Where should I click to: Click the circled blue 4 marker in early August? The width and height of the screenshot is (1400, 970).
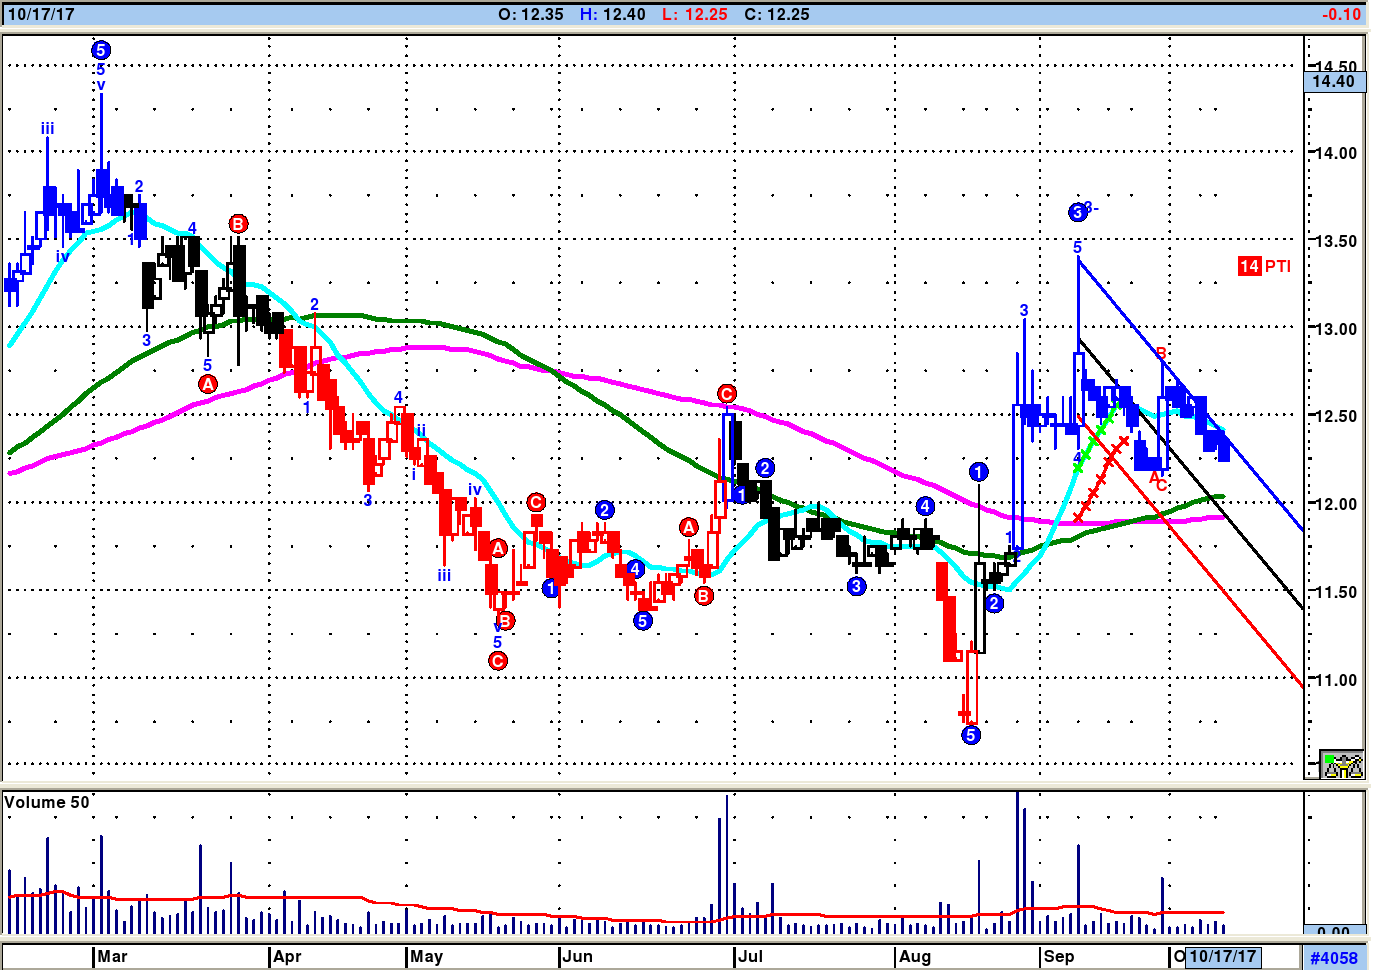pyautogui.click(x=925, y=506)
